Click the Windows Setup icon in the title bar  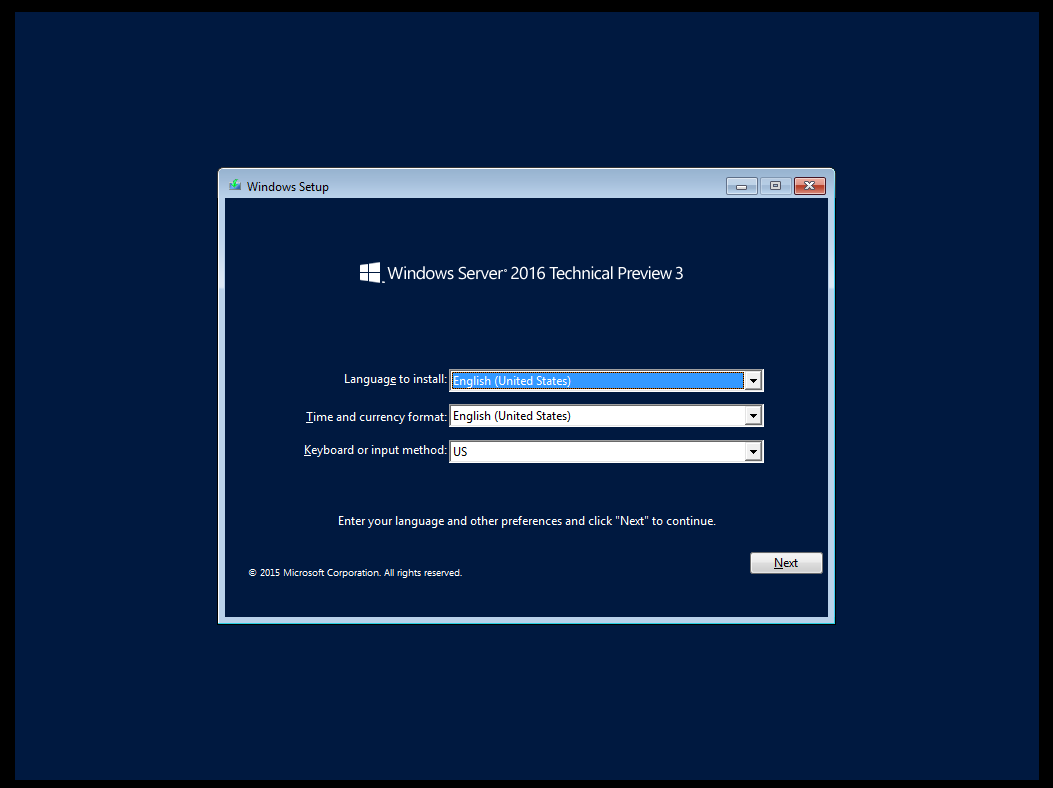[x=234, y=186]
